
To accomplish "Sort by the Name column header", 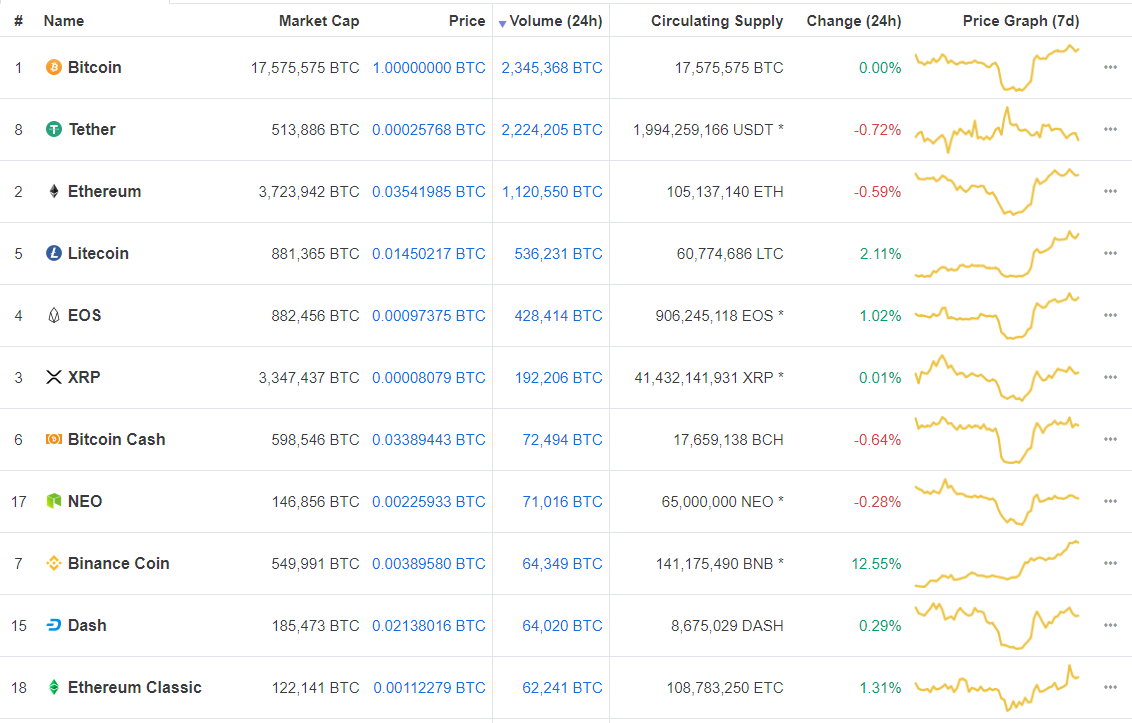I will (x=64, y=21).
